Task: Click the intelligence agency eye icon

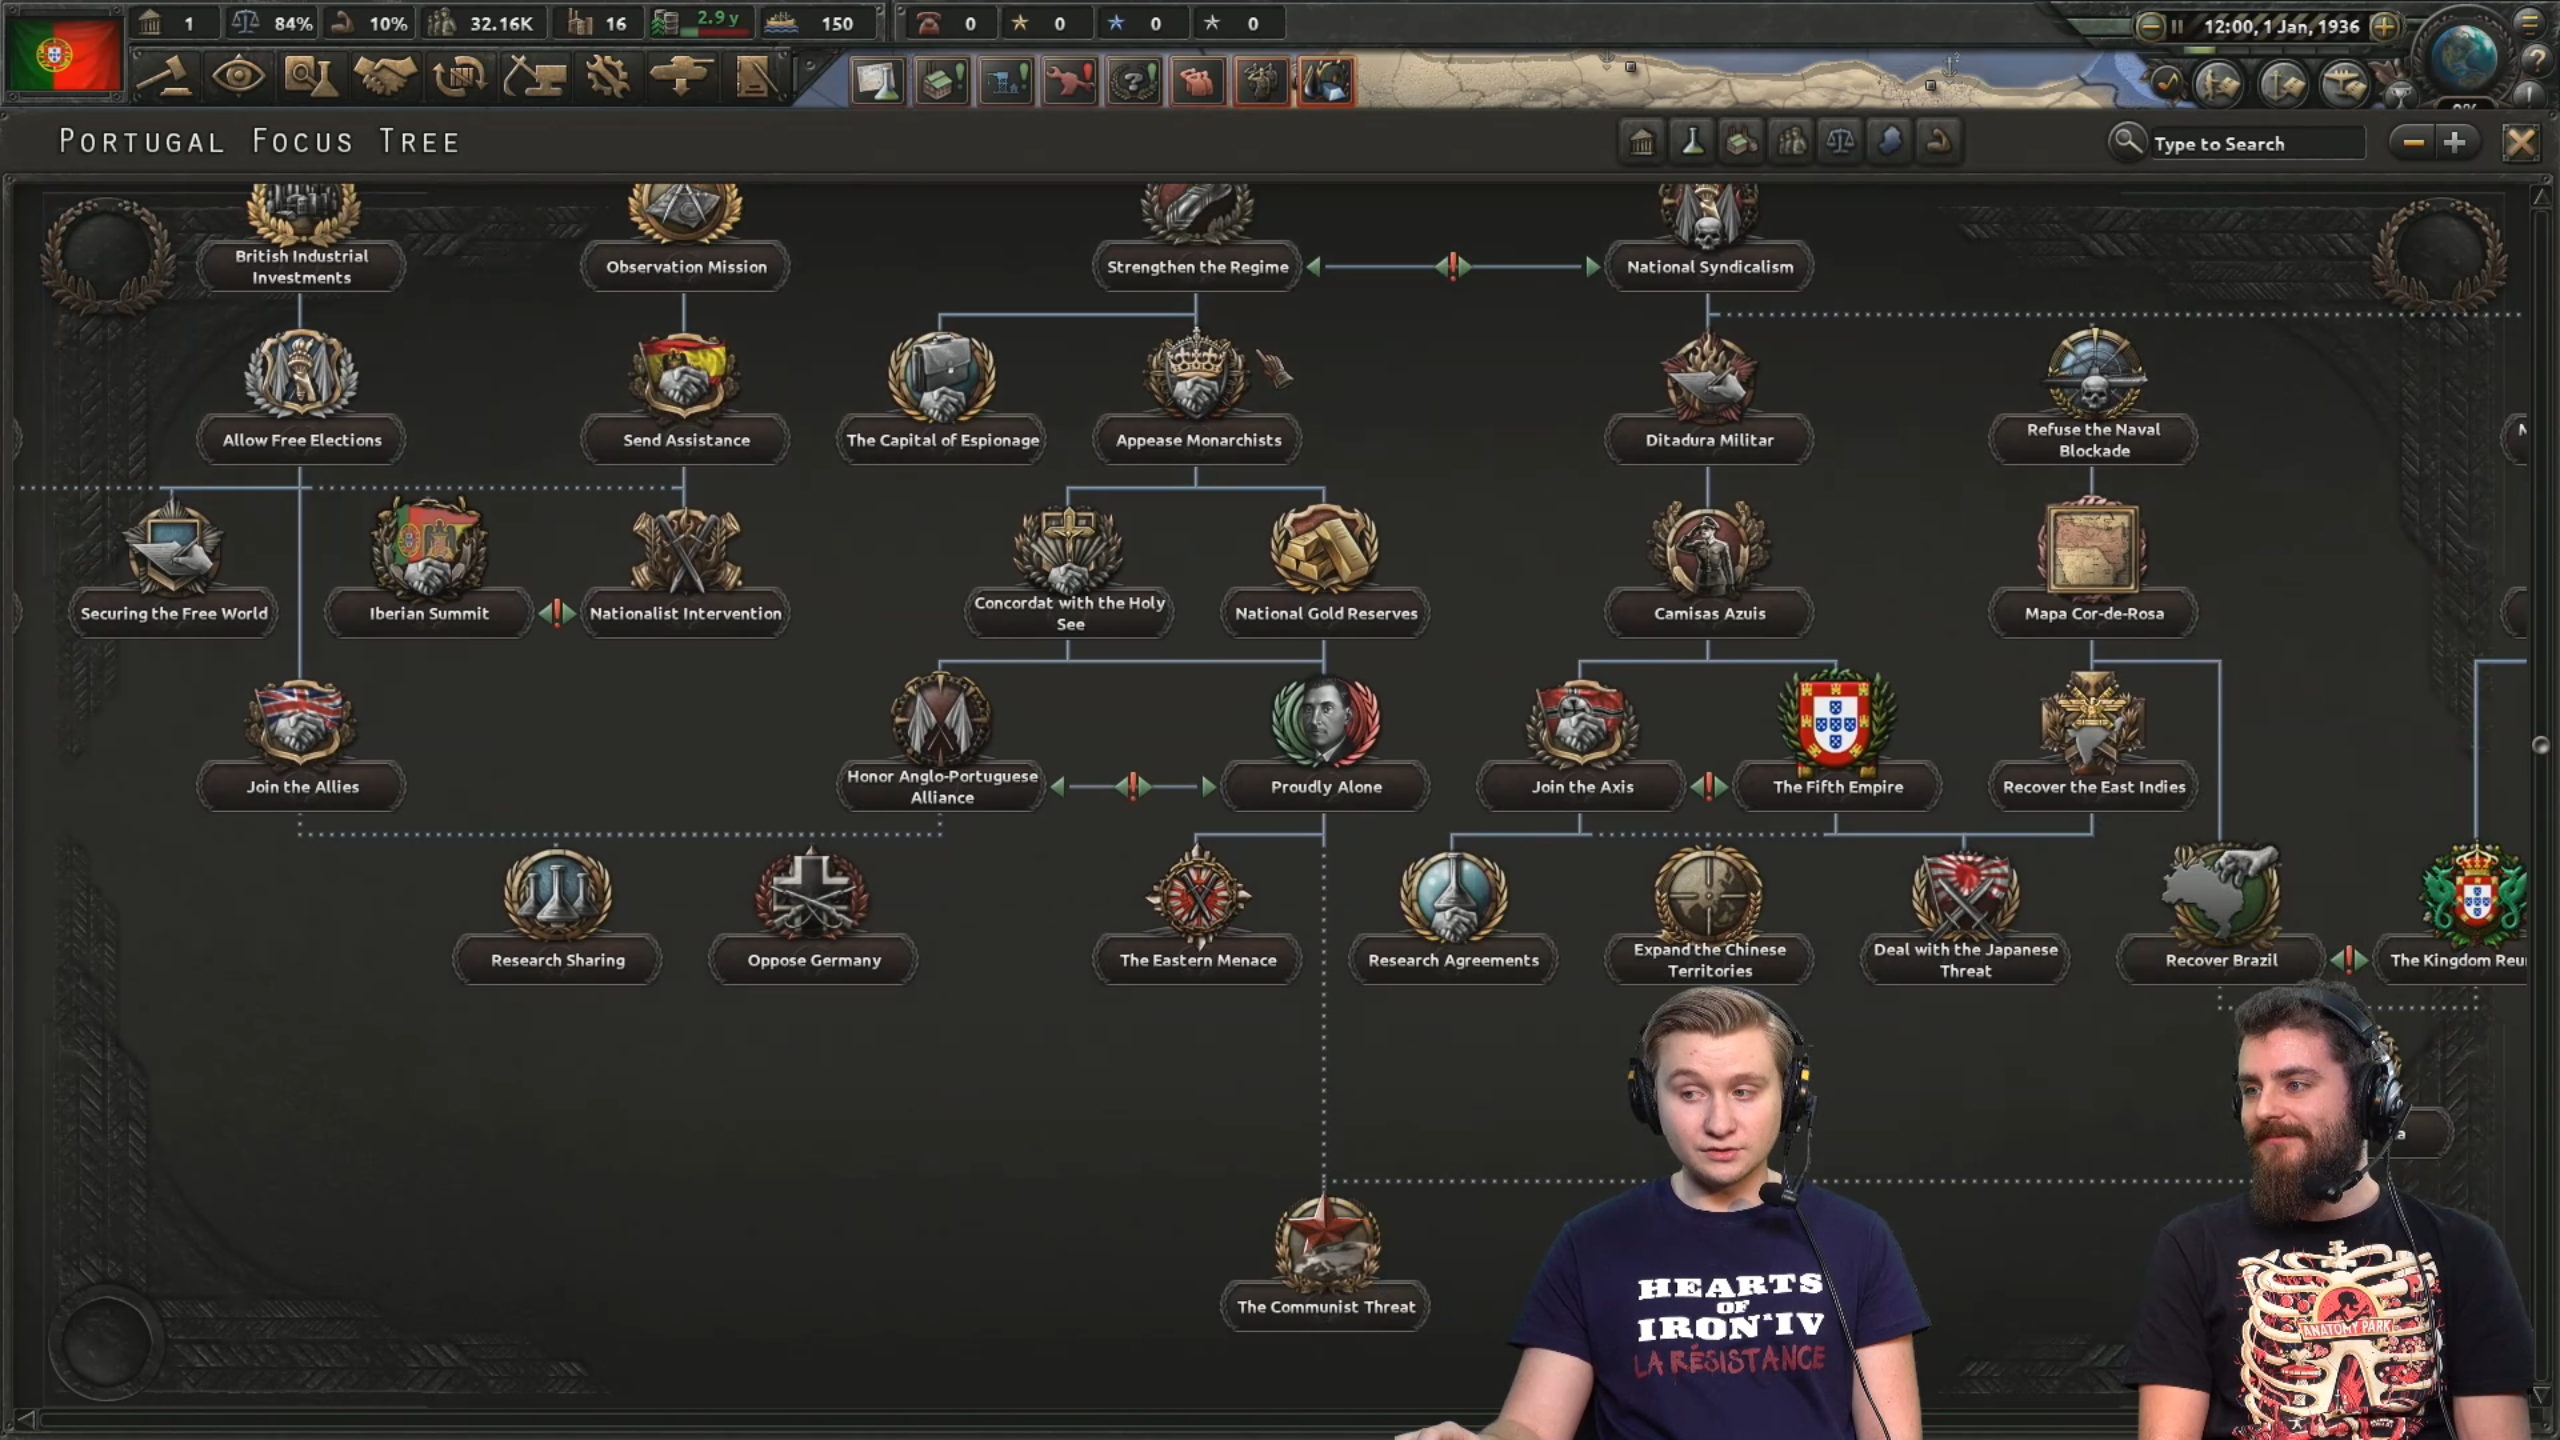Action: point(238,77)
